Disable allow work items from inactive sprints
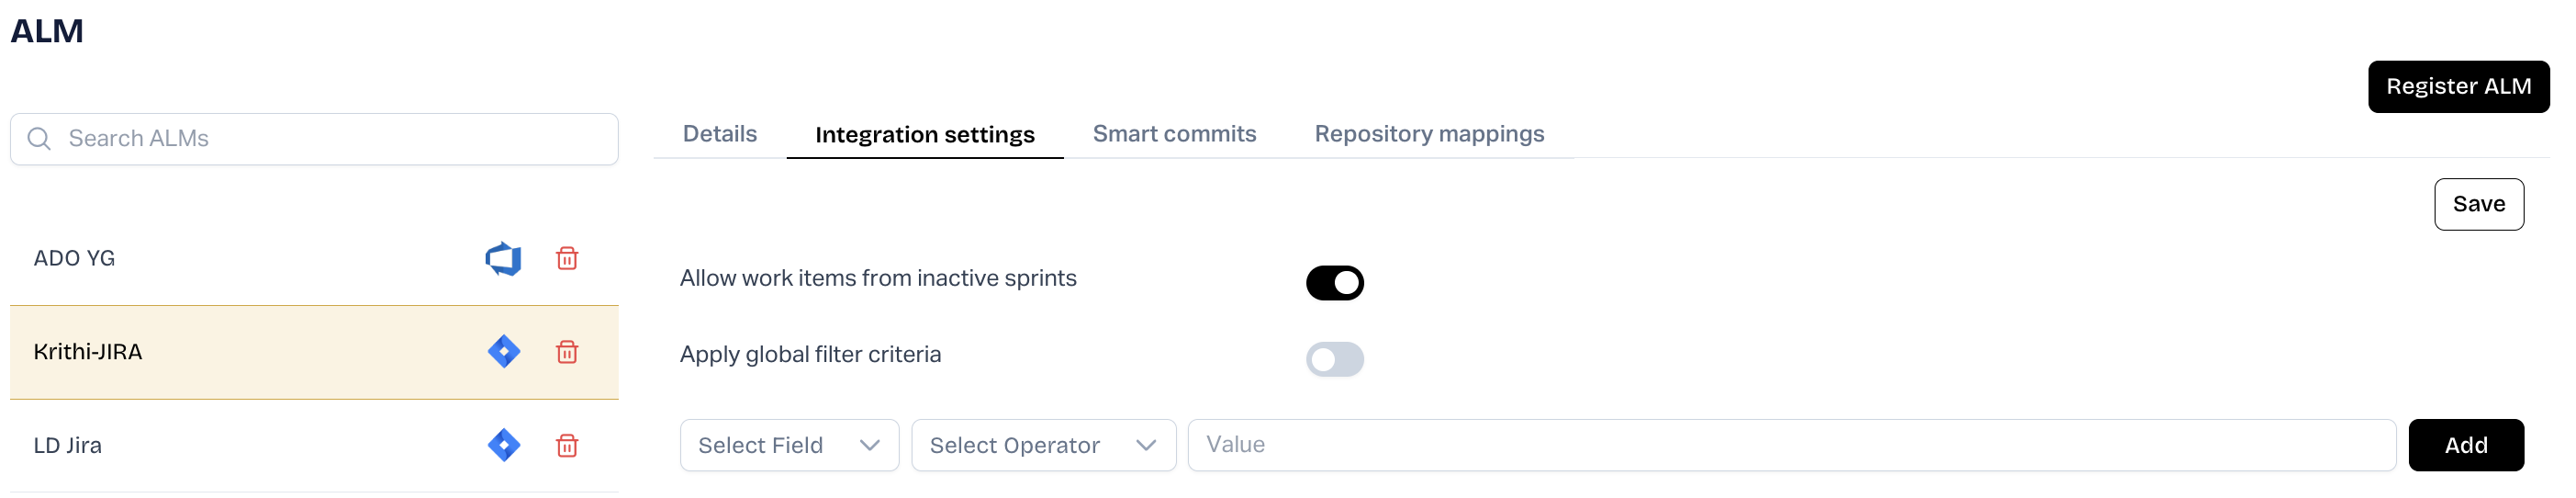Screen dimensions: 2576x498 point(1334,283)
